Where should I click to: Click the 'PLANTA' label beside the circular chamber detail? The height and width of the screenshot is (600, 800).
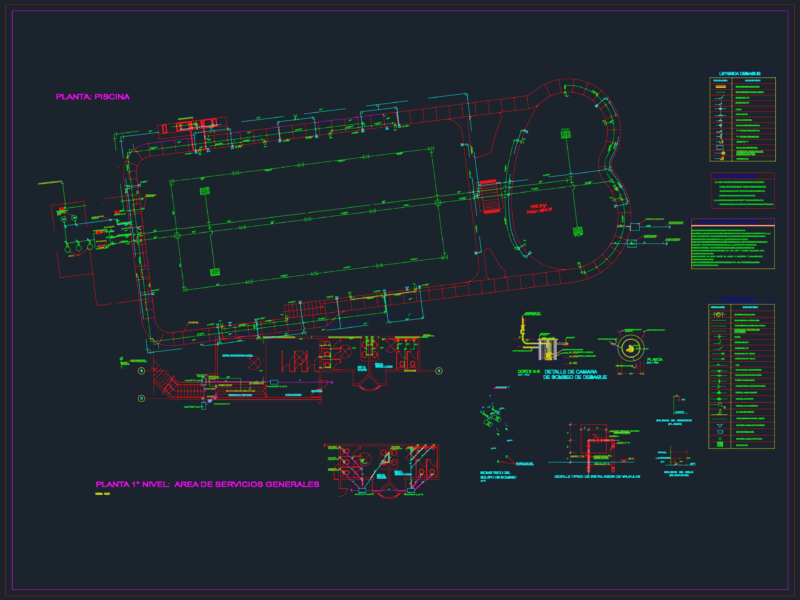click(654, 360)
